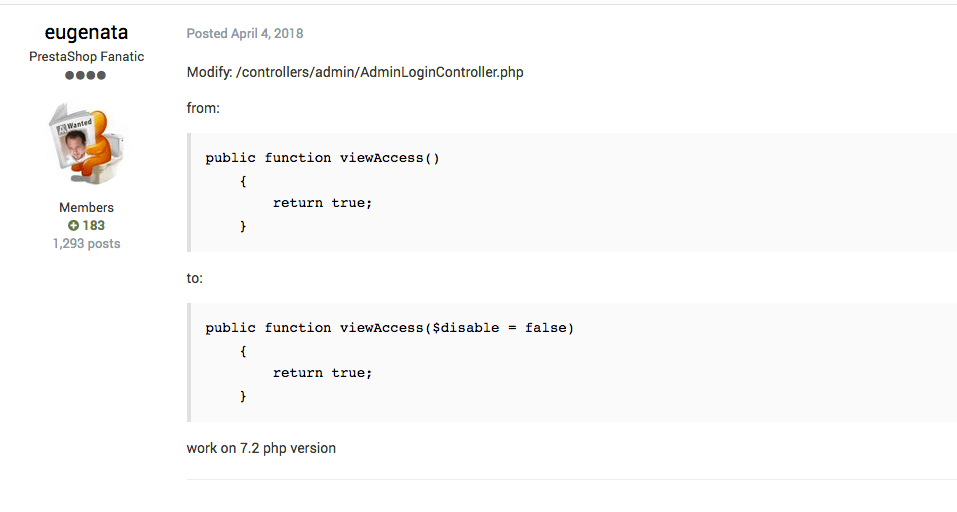Screen dimensions: 957x512
Task: Click the 'return true;' line in first block
Action: click(x=322, y=203)
